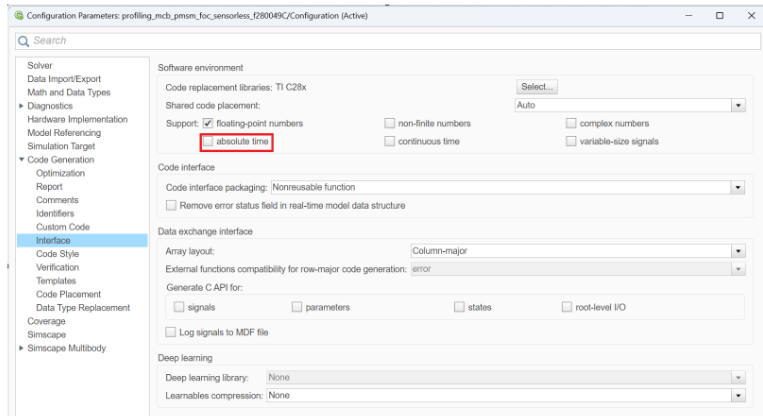Click Select... for code replacement libraries

pyautogui.click(x=537, y=87)
